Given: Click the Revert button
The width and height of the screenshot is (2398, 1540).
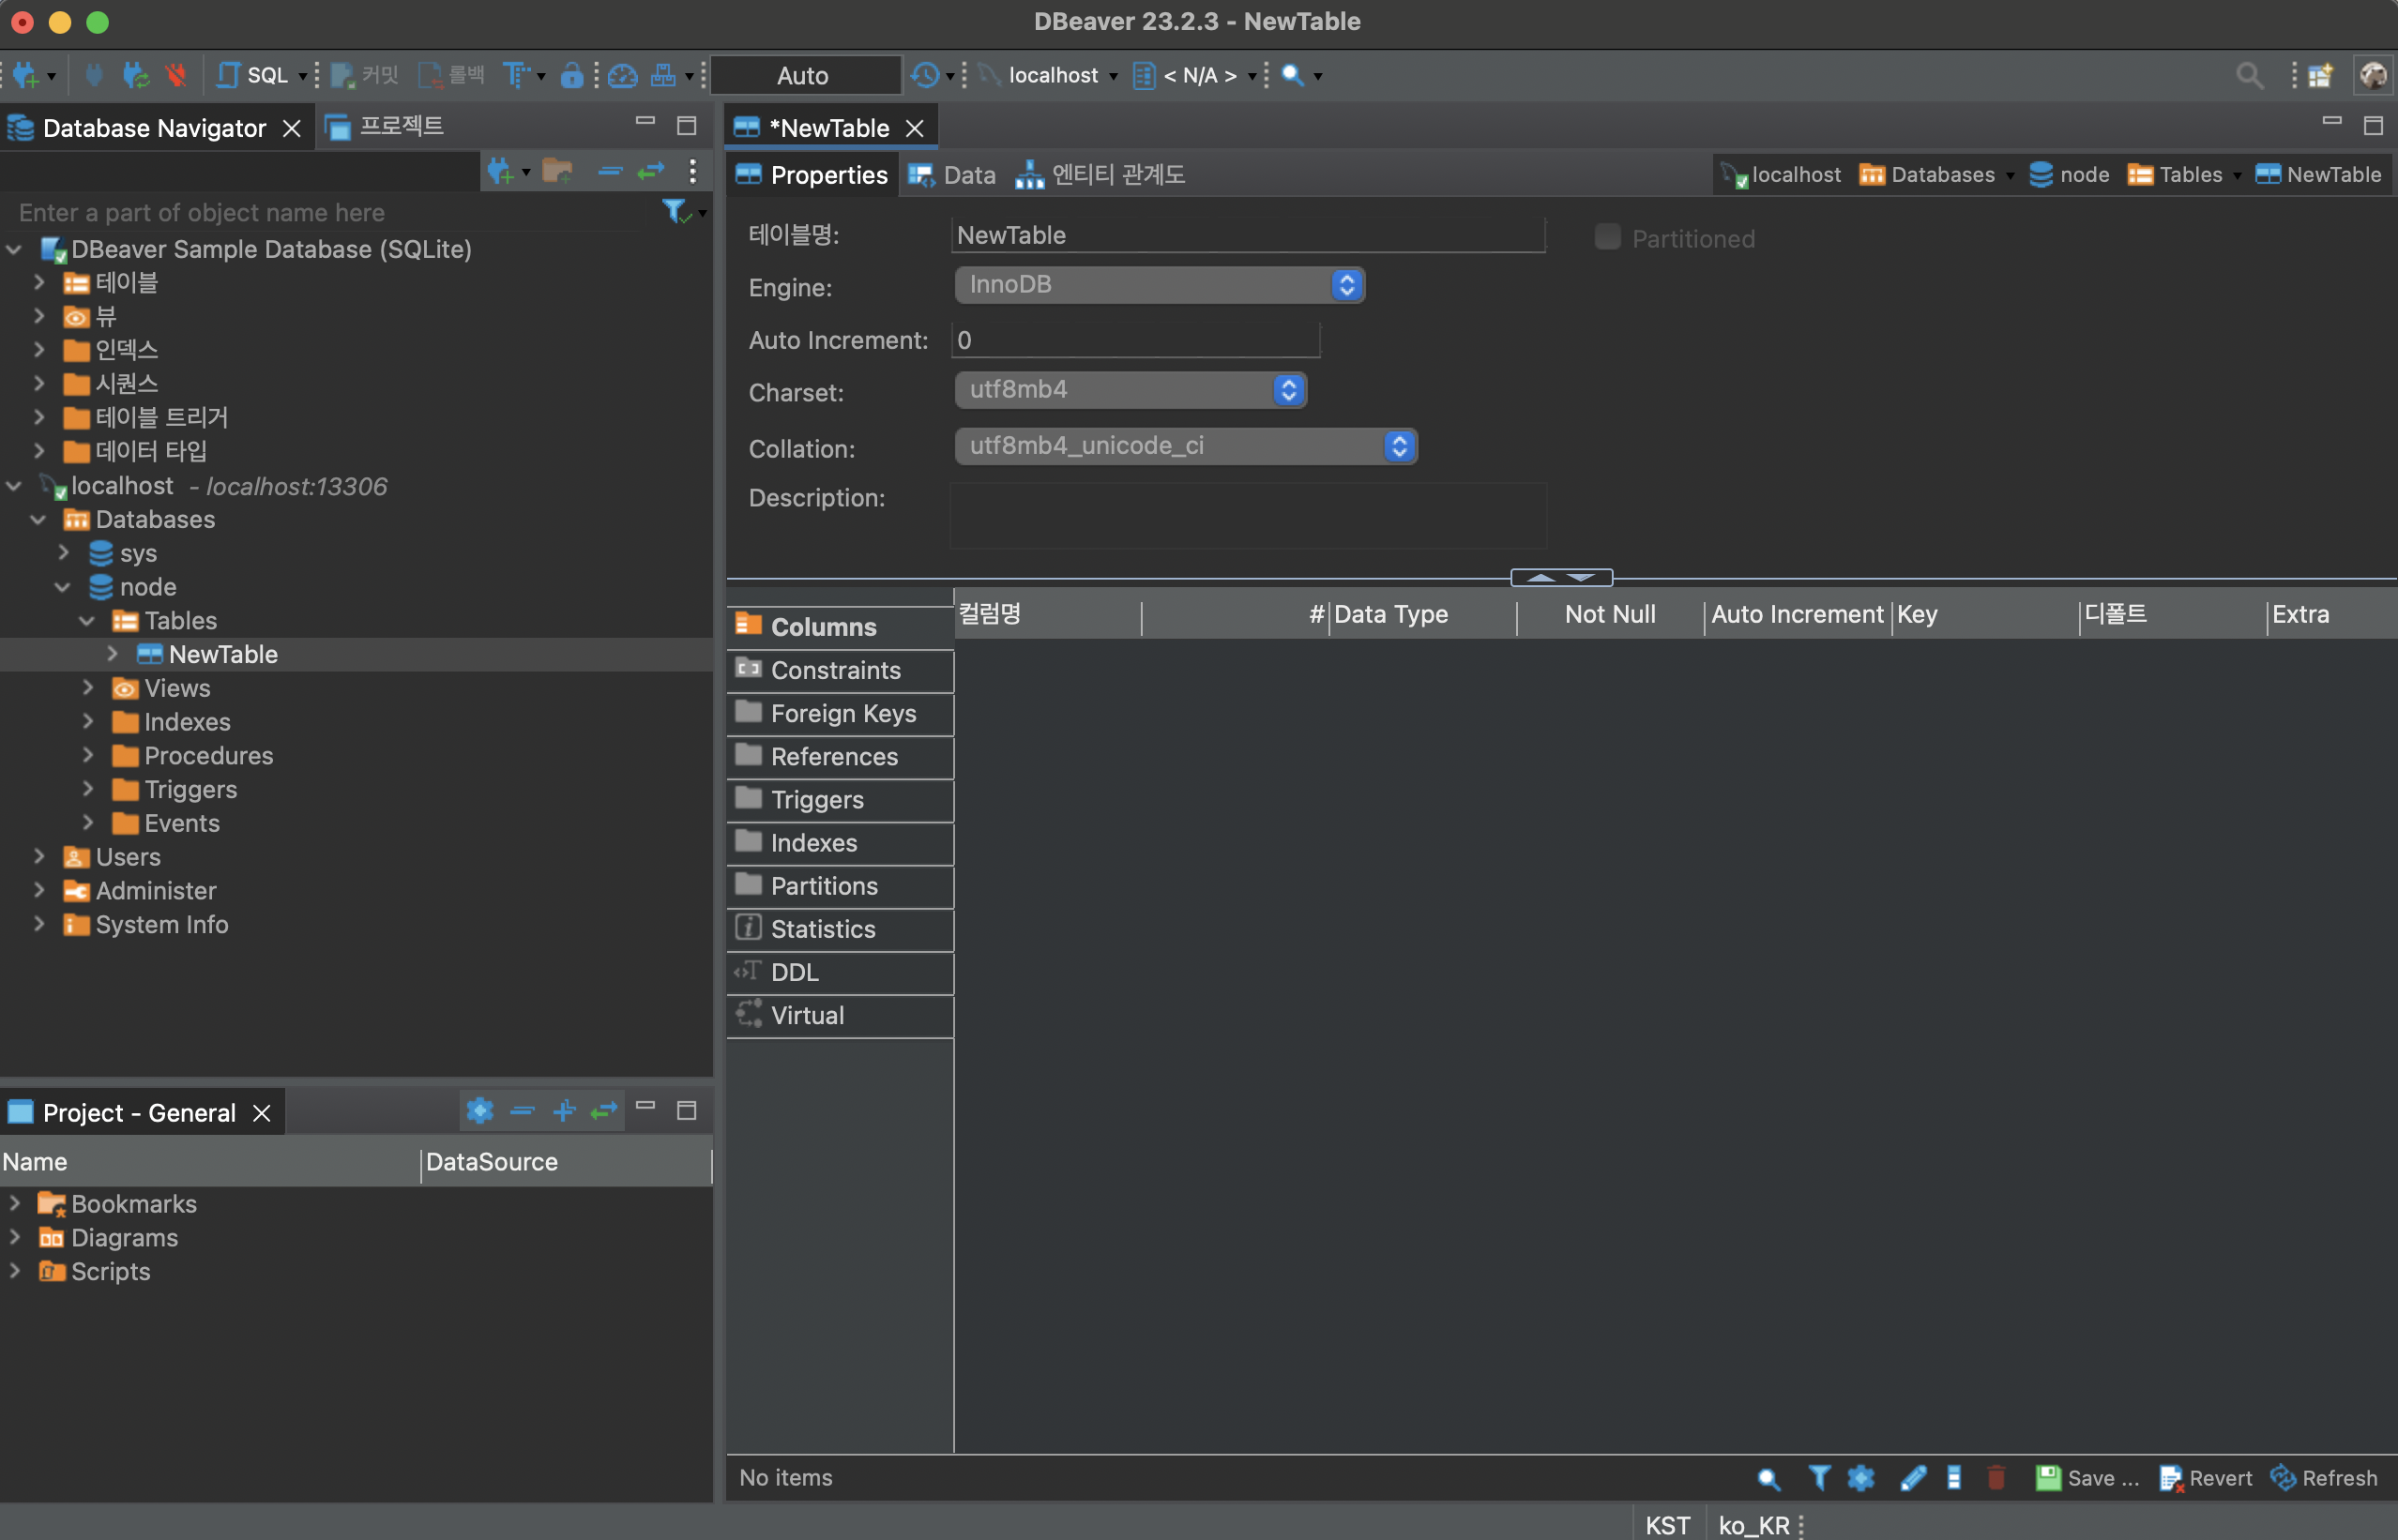Looking at the screenshot, I should pos(2205,1478).
